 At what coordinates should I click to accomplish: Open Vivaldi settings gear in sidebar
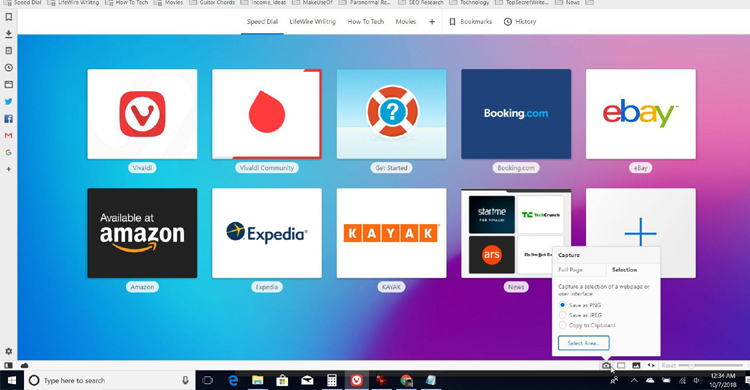[x=9, y=351]
